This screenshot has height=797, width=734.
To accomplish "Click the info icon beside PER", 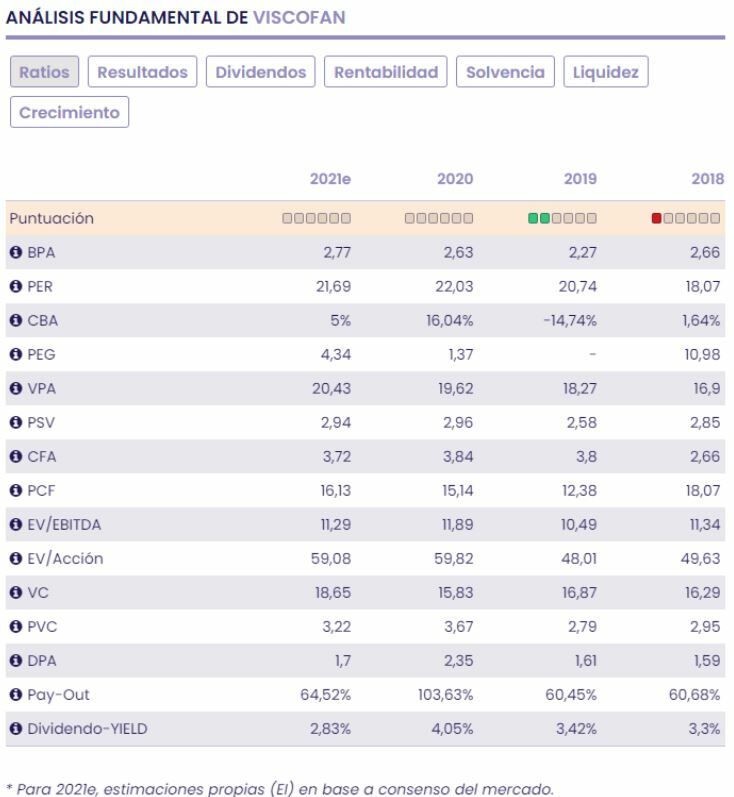I will click(x=16, y=286).
